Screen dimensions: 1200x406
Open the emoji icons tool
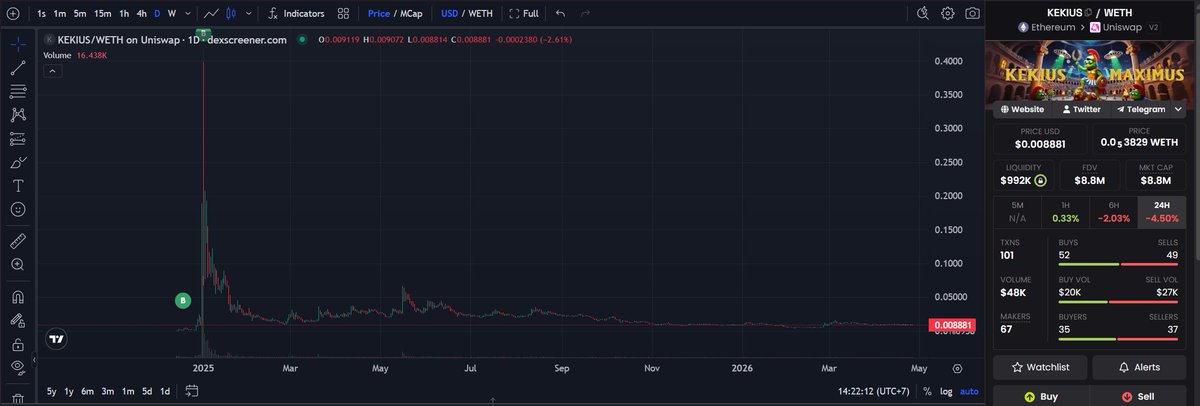(17, 210)
